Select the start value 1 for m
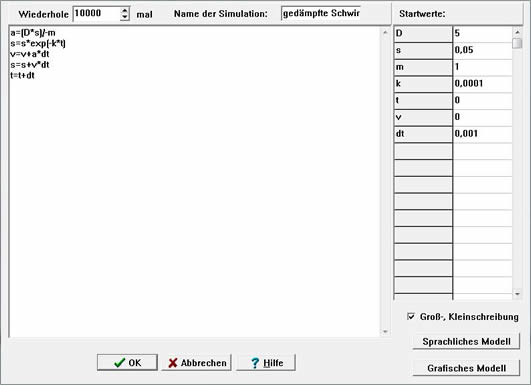Viewport: 531px width, 385px height. click(x=482, y=67)
